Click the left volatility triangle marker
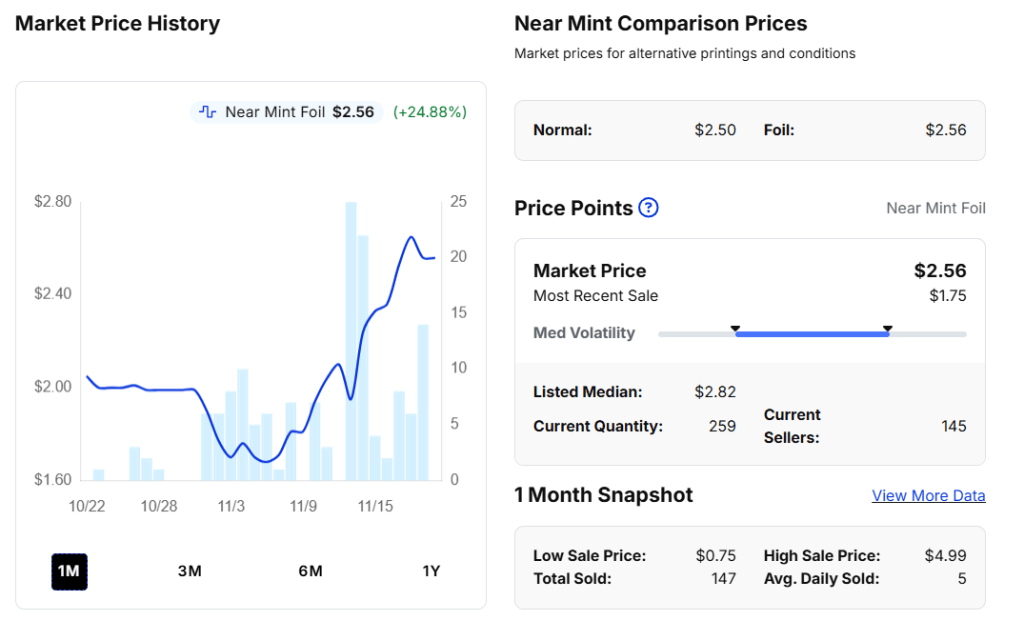The image size is (1024, 621). (x=735, y=328)
